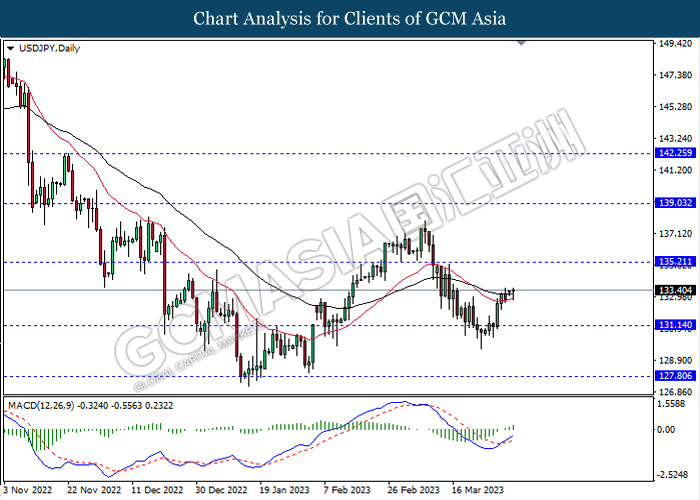Click the 11 Dec 2022 date label

(158, 490)
